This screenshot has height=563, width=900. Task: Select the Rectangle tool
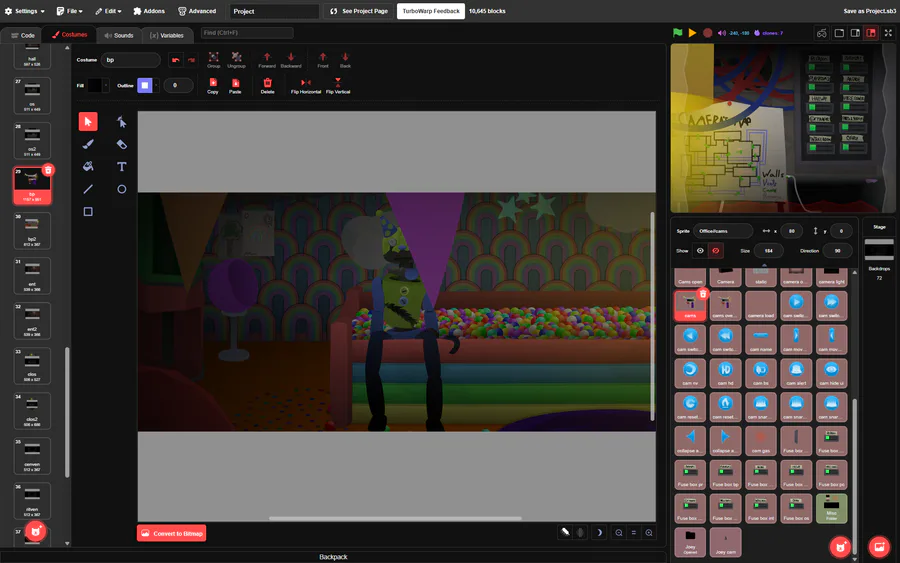pyautogui.click(x=88, y=212)
